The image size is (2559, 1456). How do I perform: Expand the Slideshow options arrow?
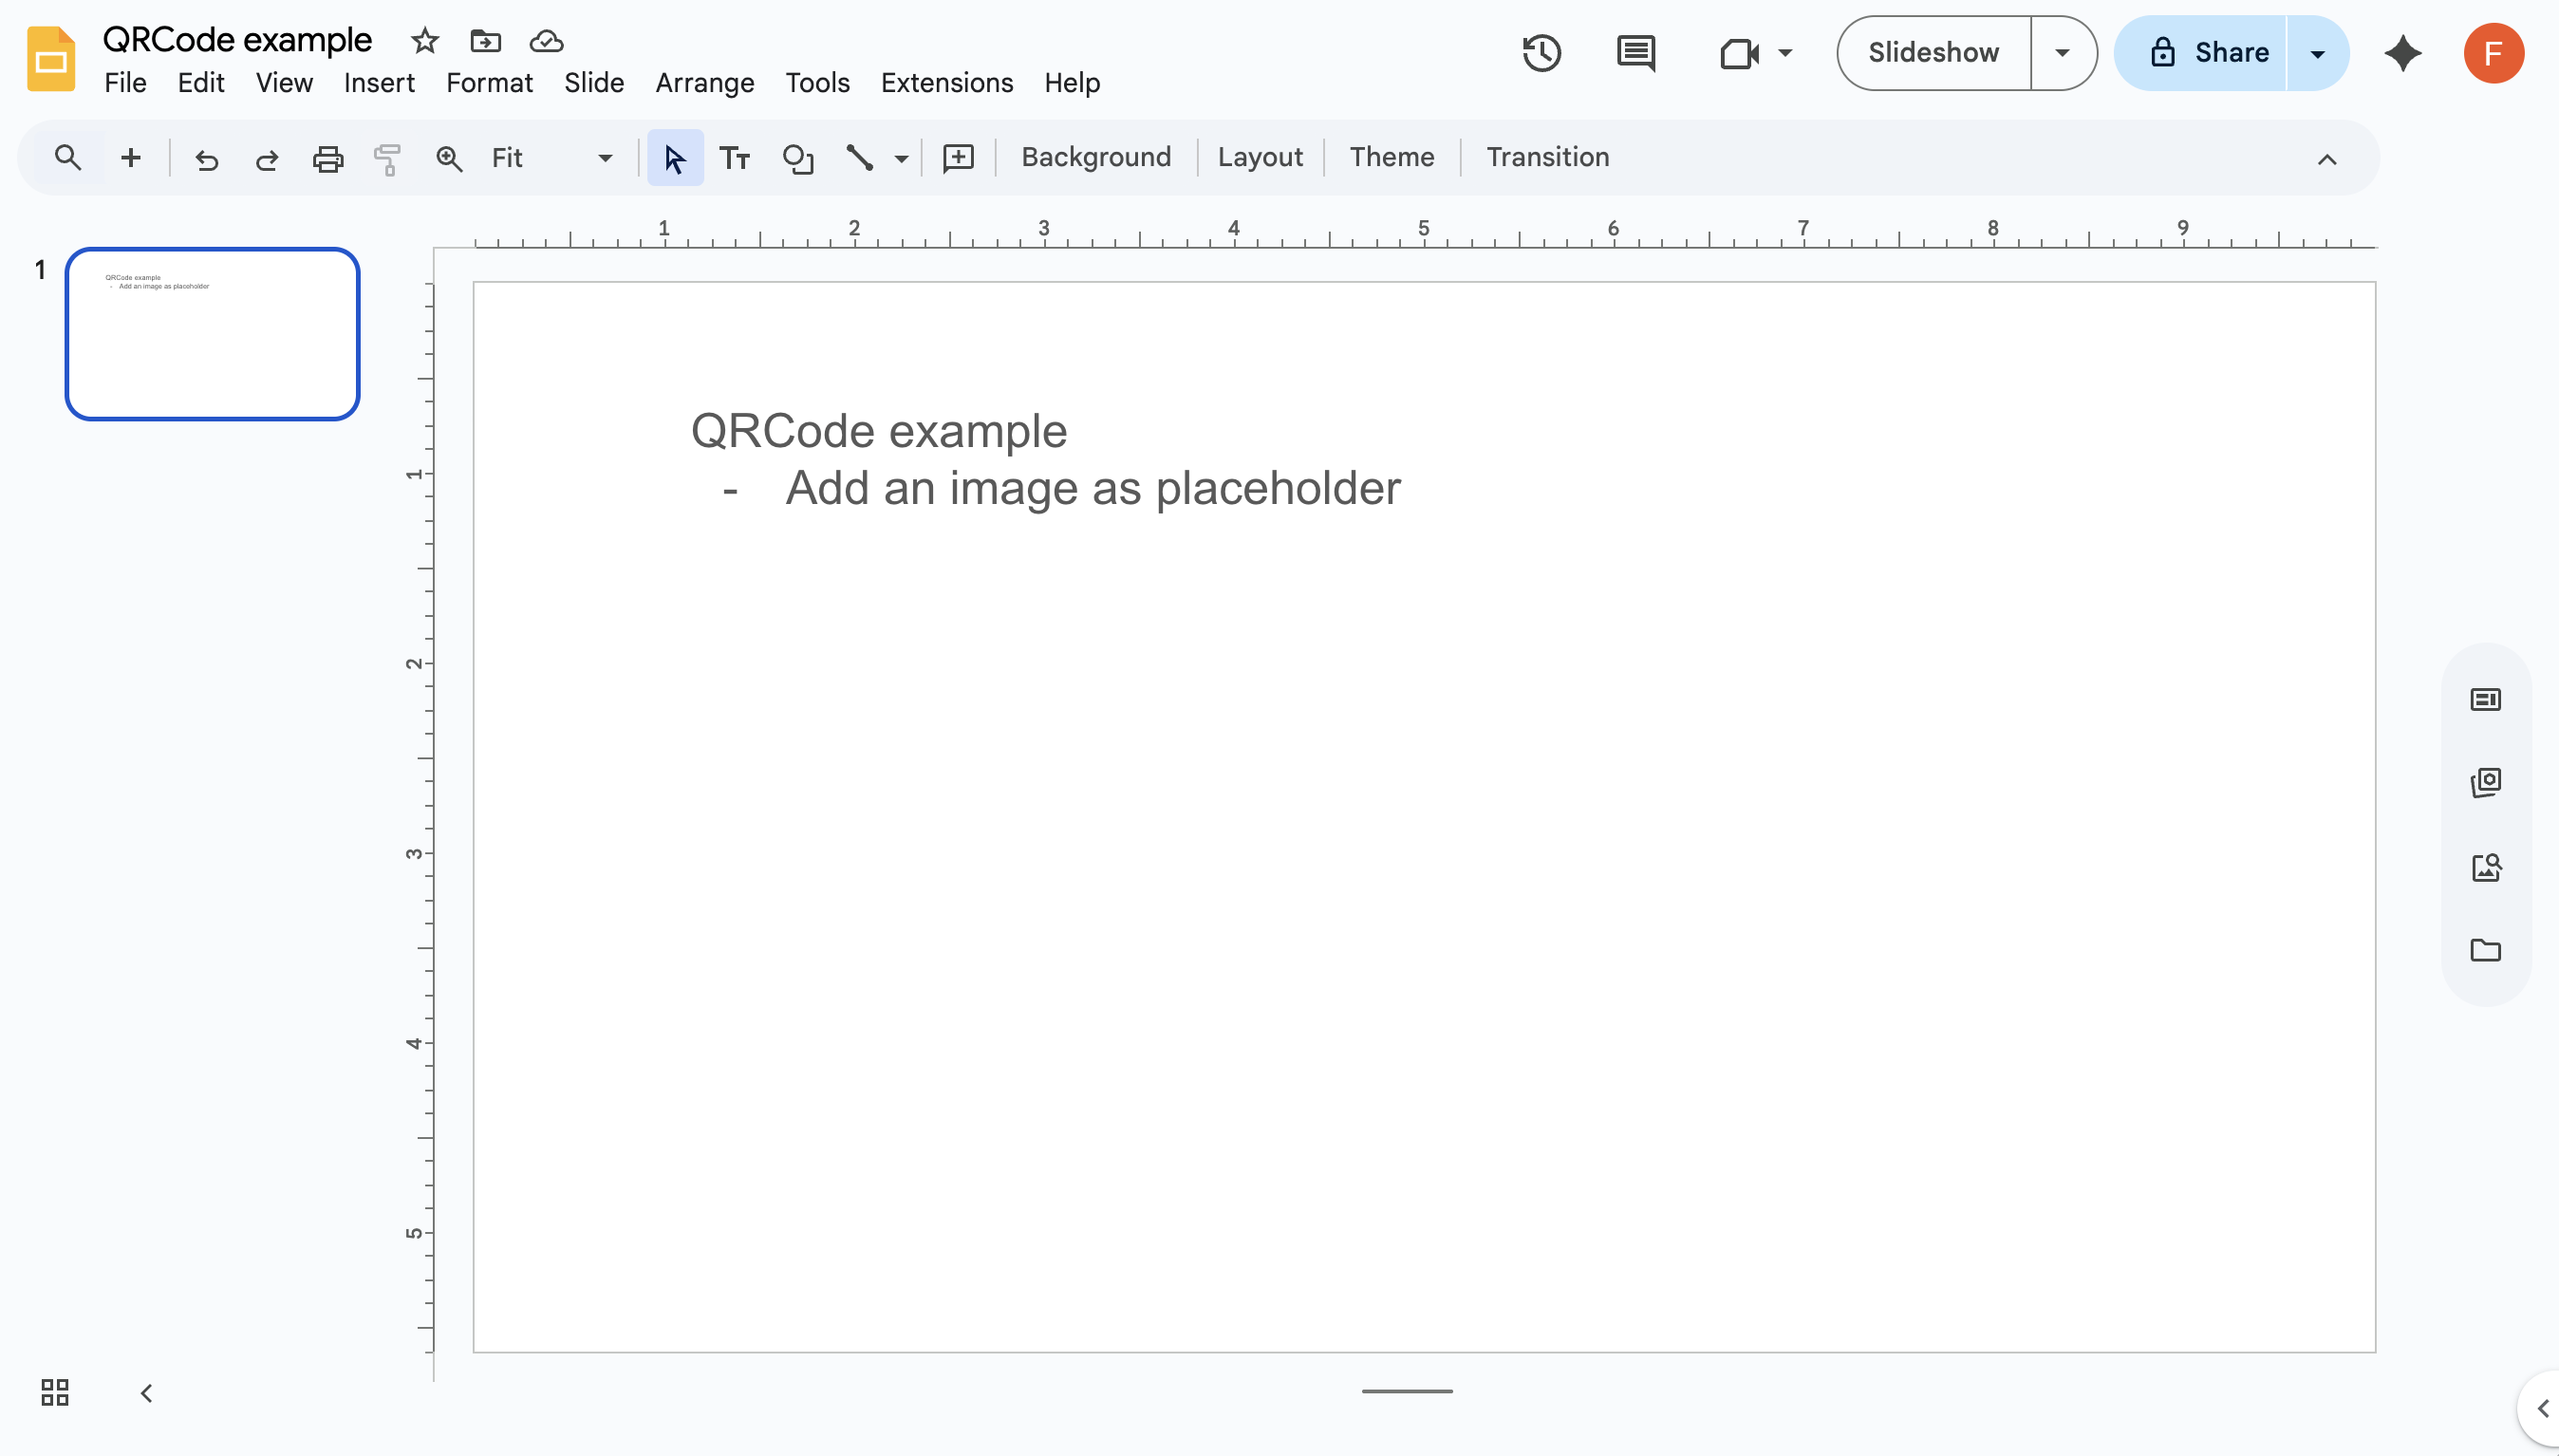[2063, 53]
